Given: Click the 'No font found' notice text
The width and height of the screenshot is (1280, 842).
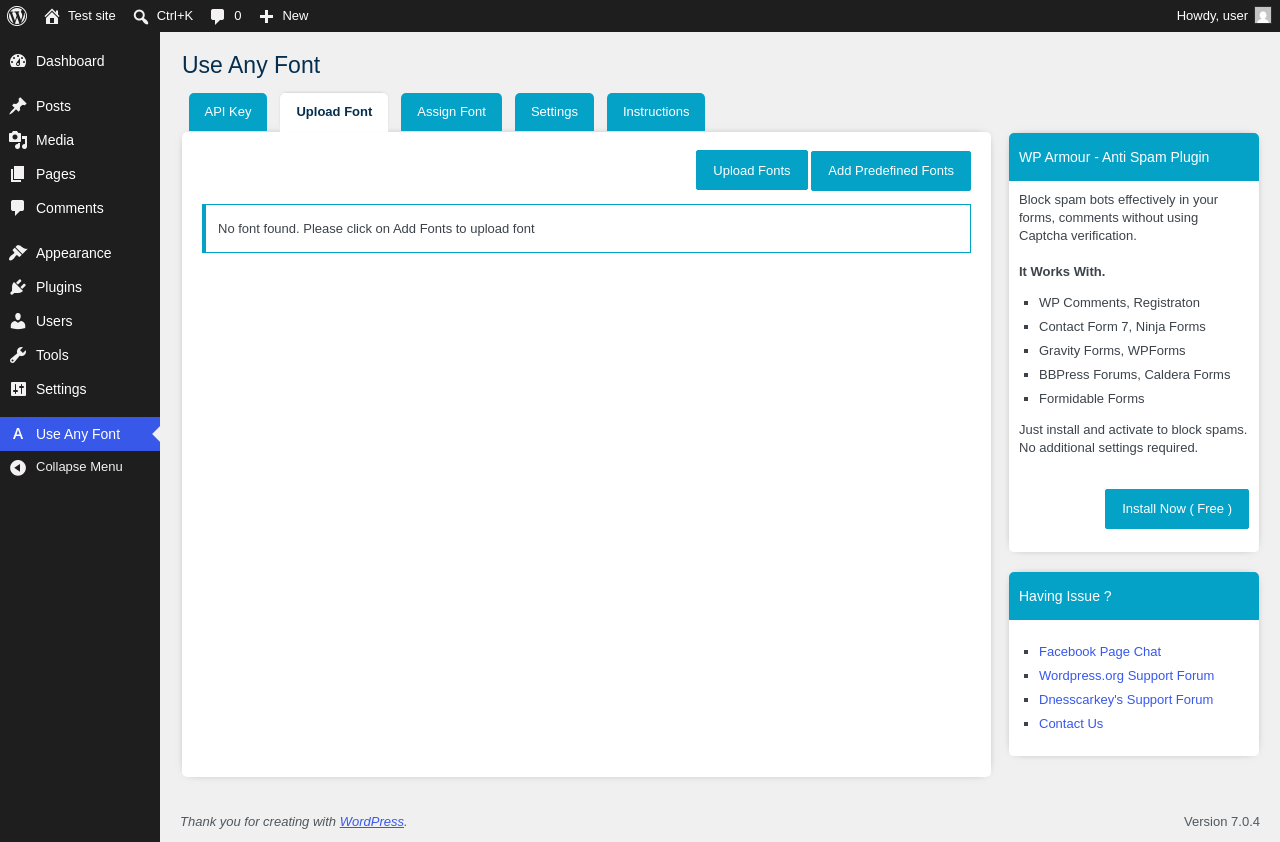Looking at the screenshot, I should 376,229.
